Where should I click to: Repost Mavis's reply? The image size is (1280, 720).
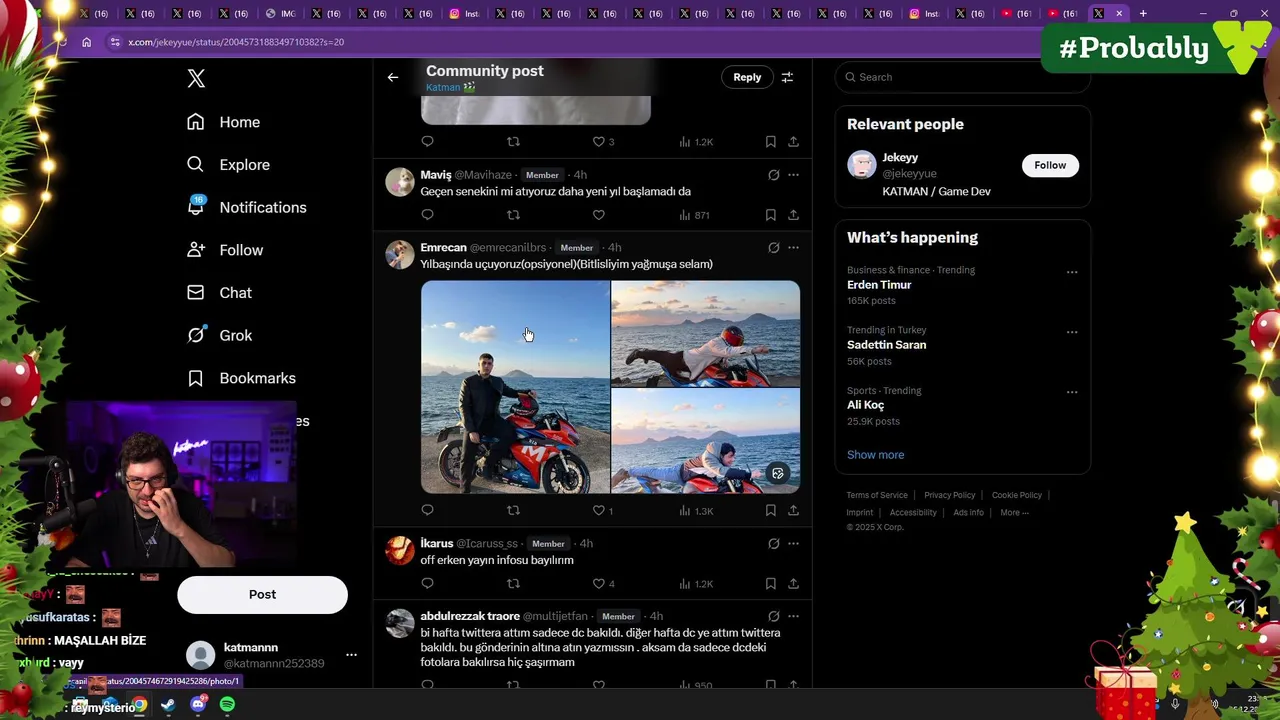(x=513, y=215)
